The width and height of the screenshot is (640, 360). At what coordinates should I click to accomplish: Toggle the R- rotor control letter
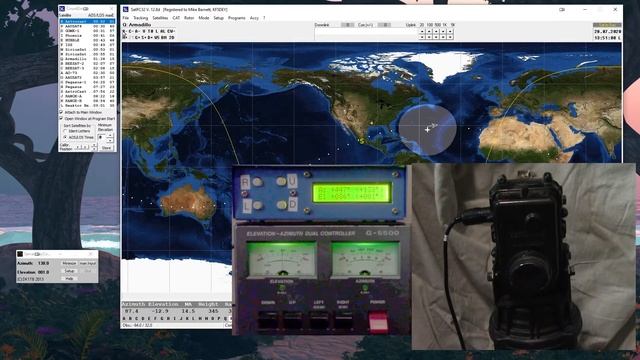tap(124, 31)
